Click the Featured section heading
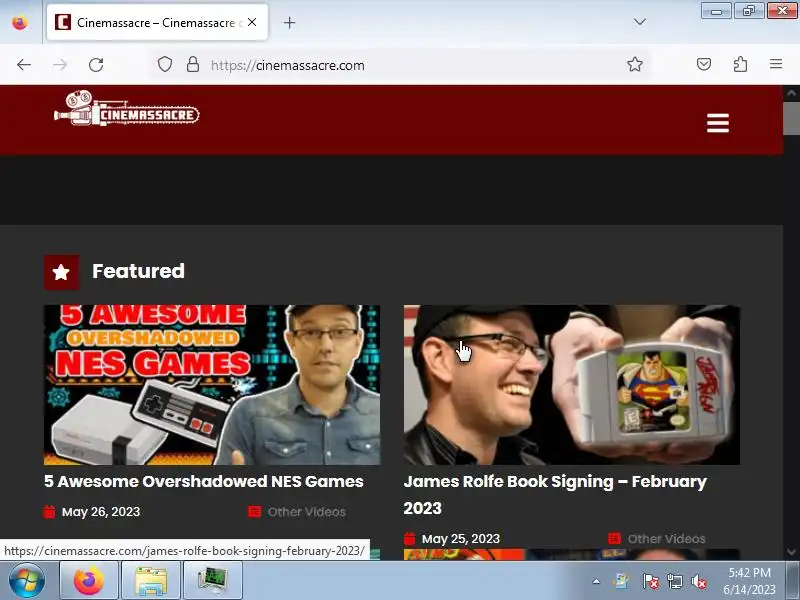The width and height of the screenshot is (800, 600). pos(138,271)
